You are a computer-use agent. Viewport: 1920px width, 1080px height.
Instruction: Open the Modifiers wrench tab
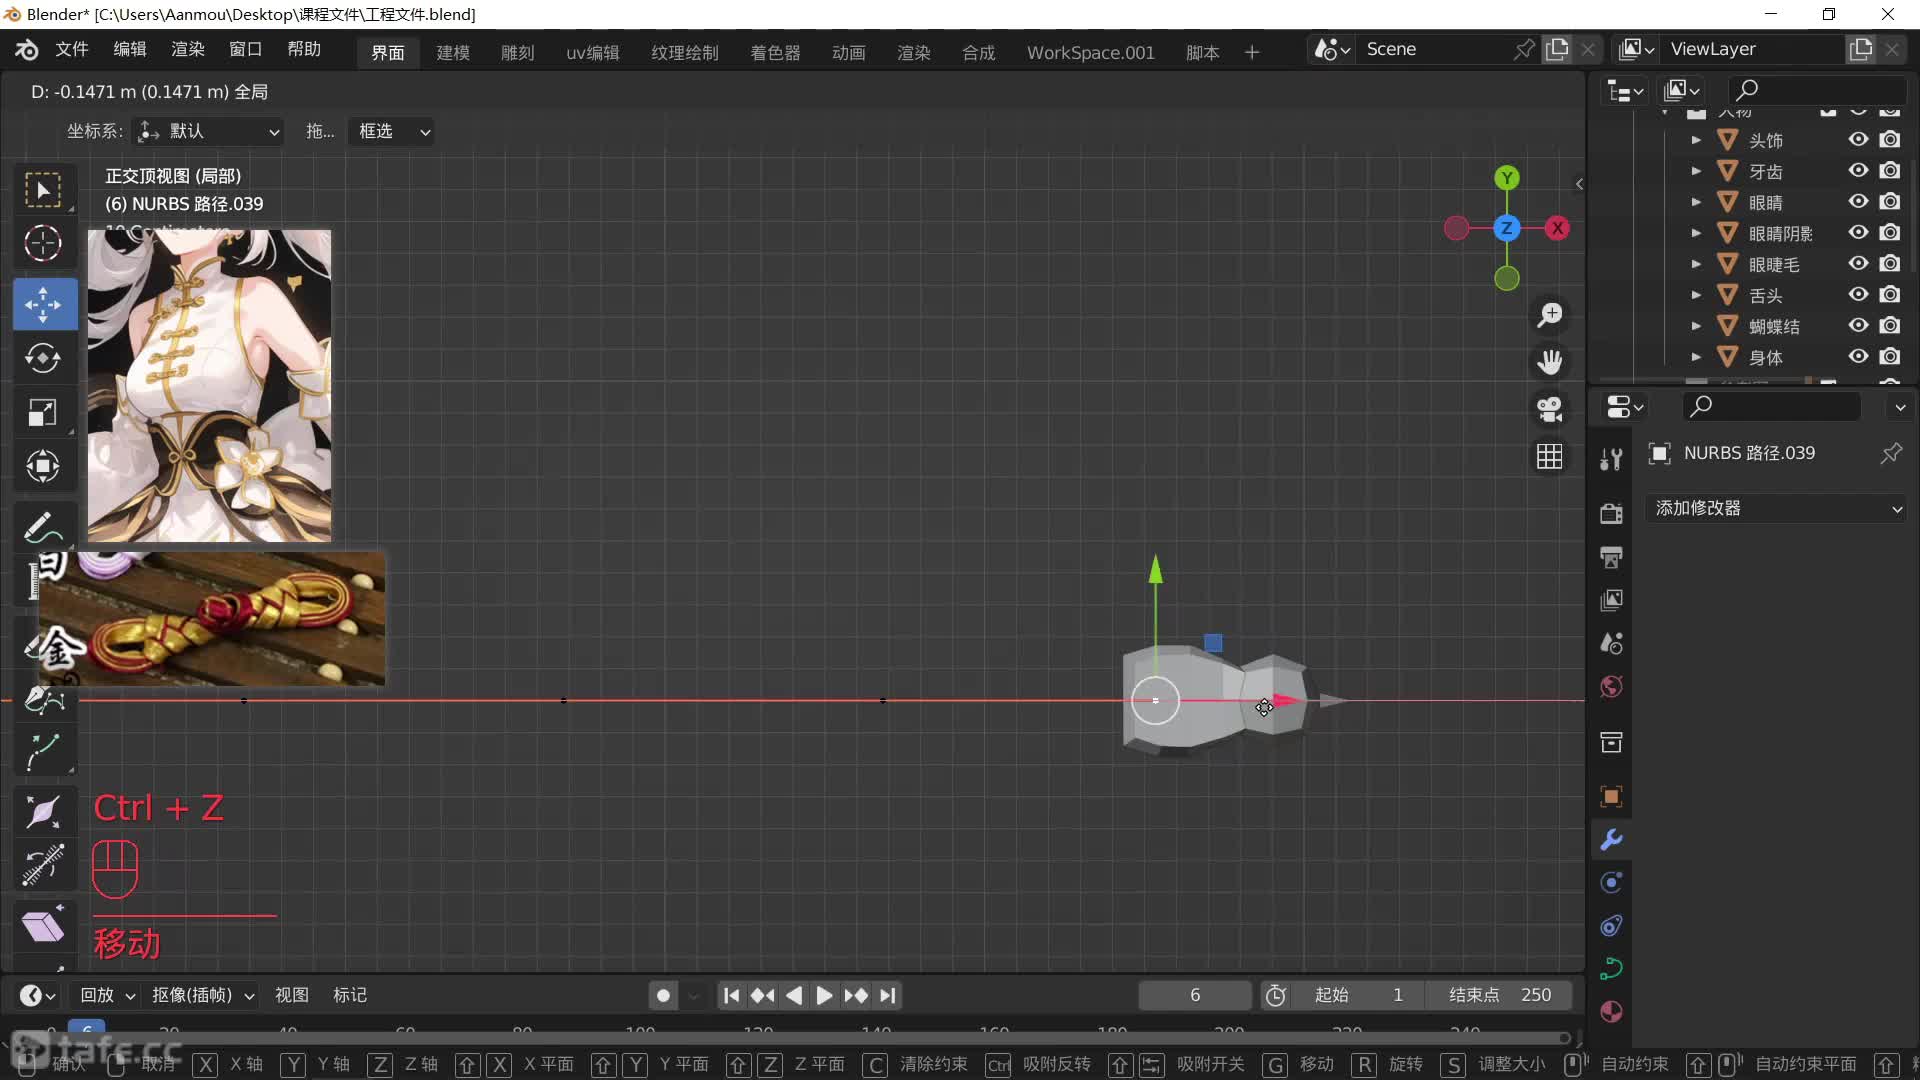click(x=1611, y=840)
